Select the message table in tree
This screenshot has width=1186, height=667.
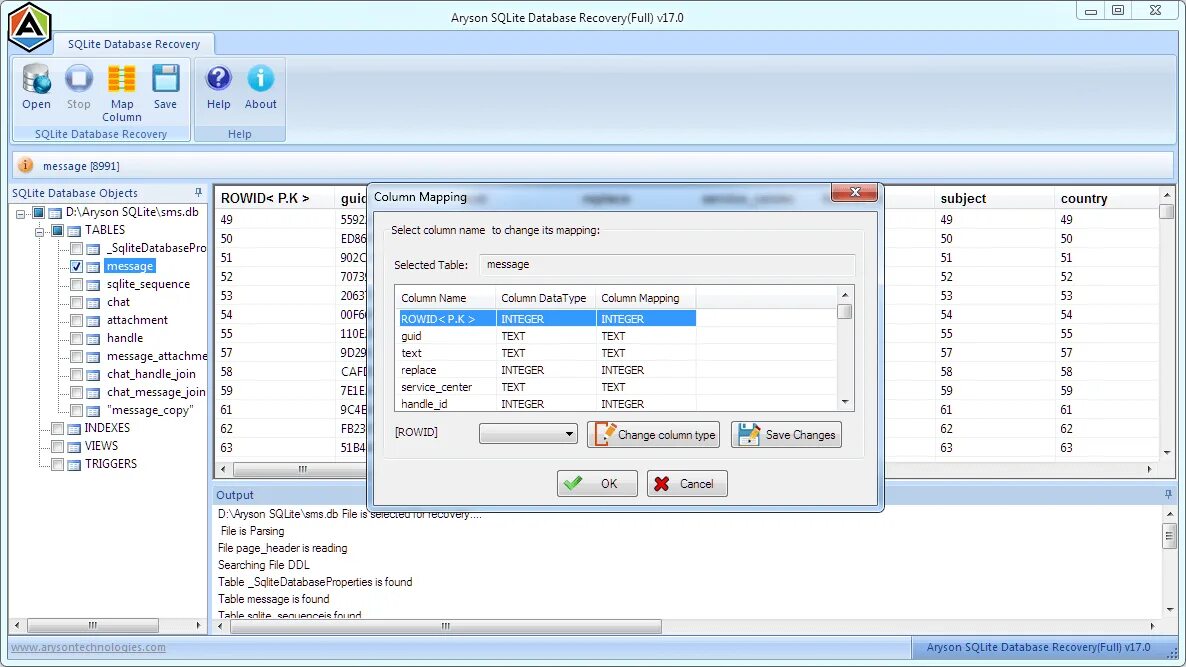point(129,266)
